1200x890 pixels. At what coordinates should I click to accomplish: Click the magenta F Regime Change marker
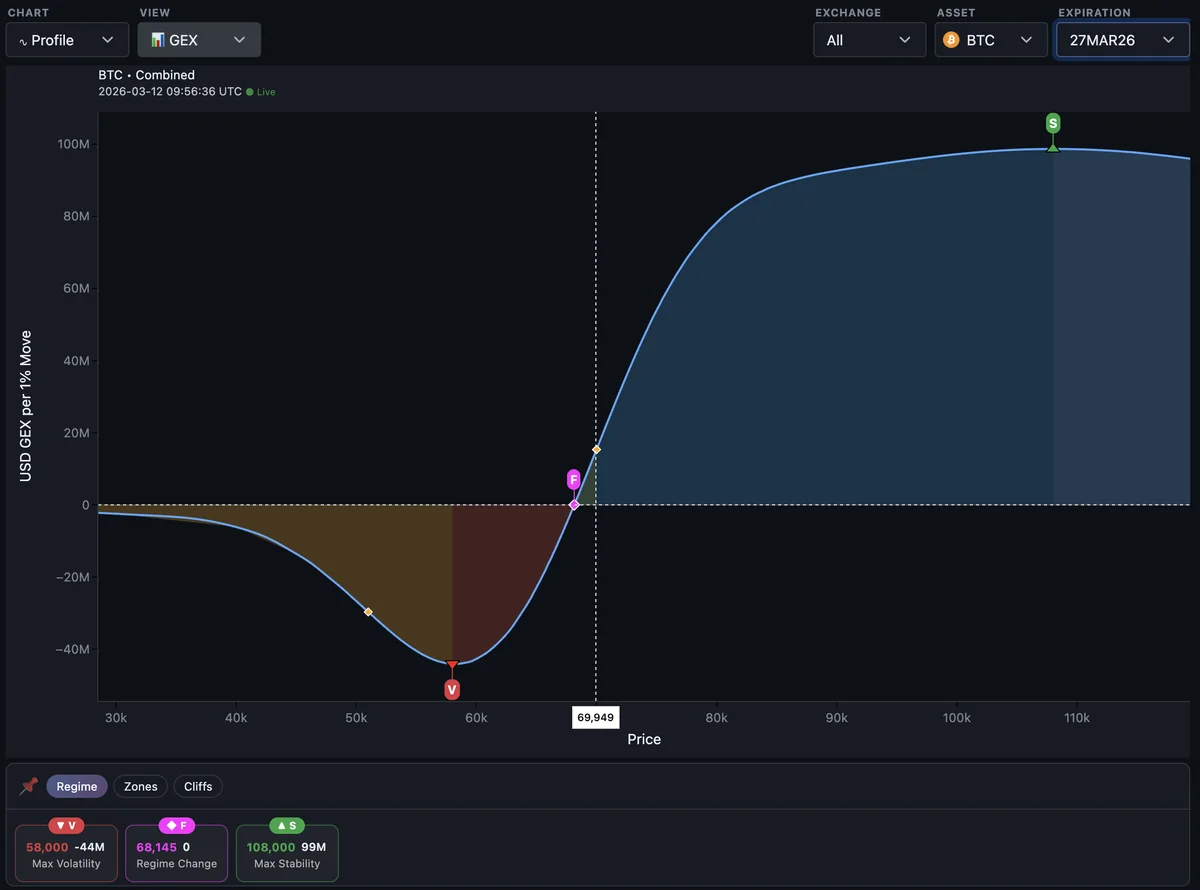(x=573, y=479)
